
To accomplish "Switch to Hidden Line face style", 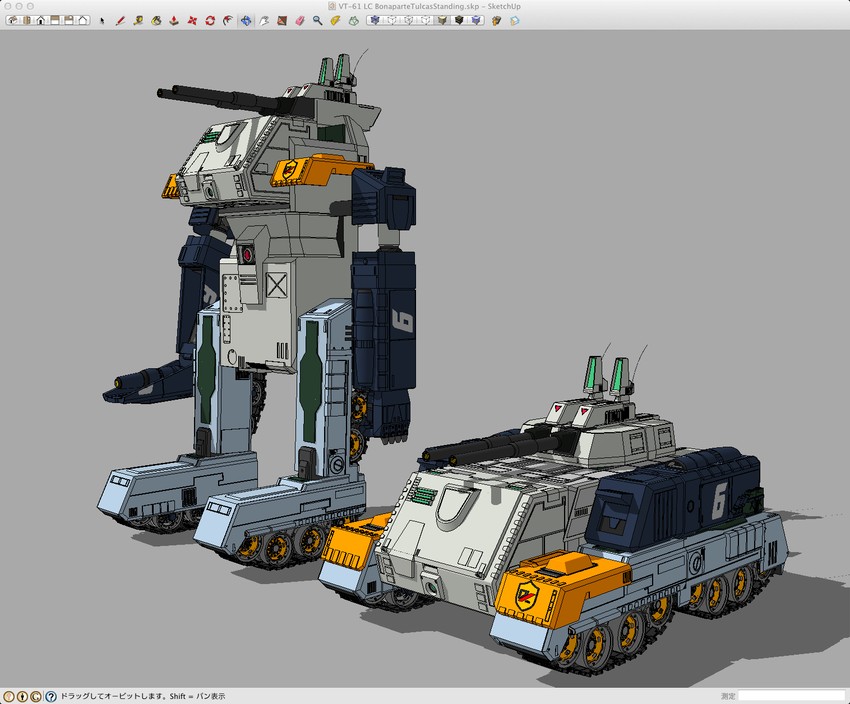I will (x=425, y=21).
